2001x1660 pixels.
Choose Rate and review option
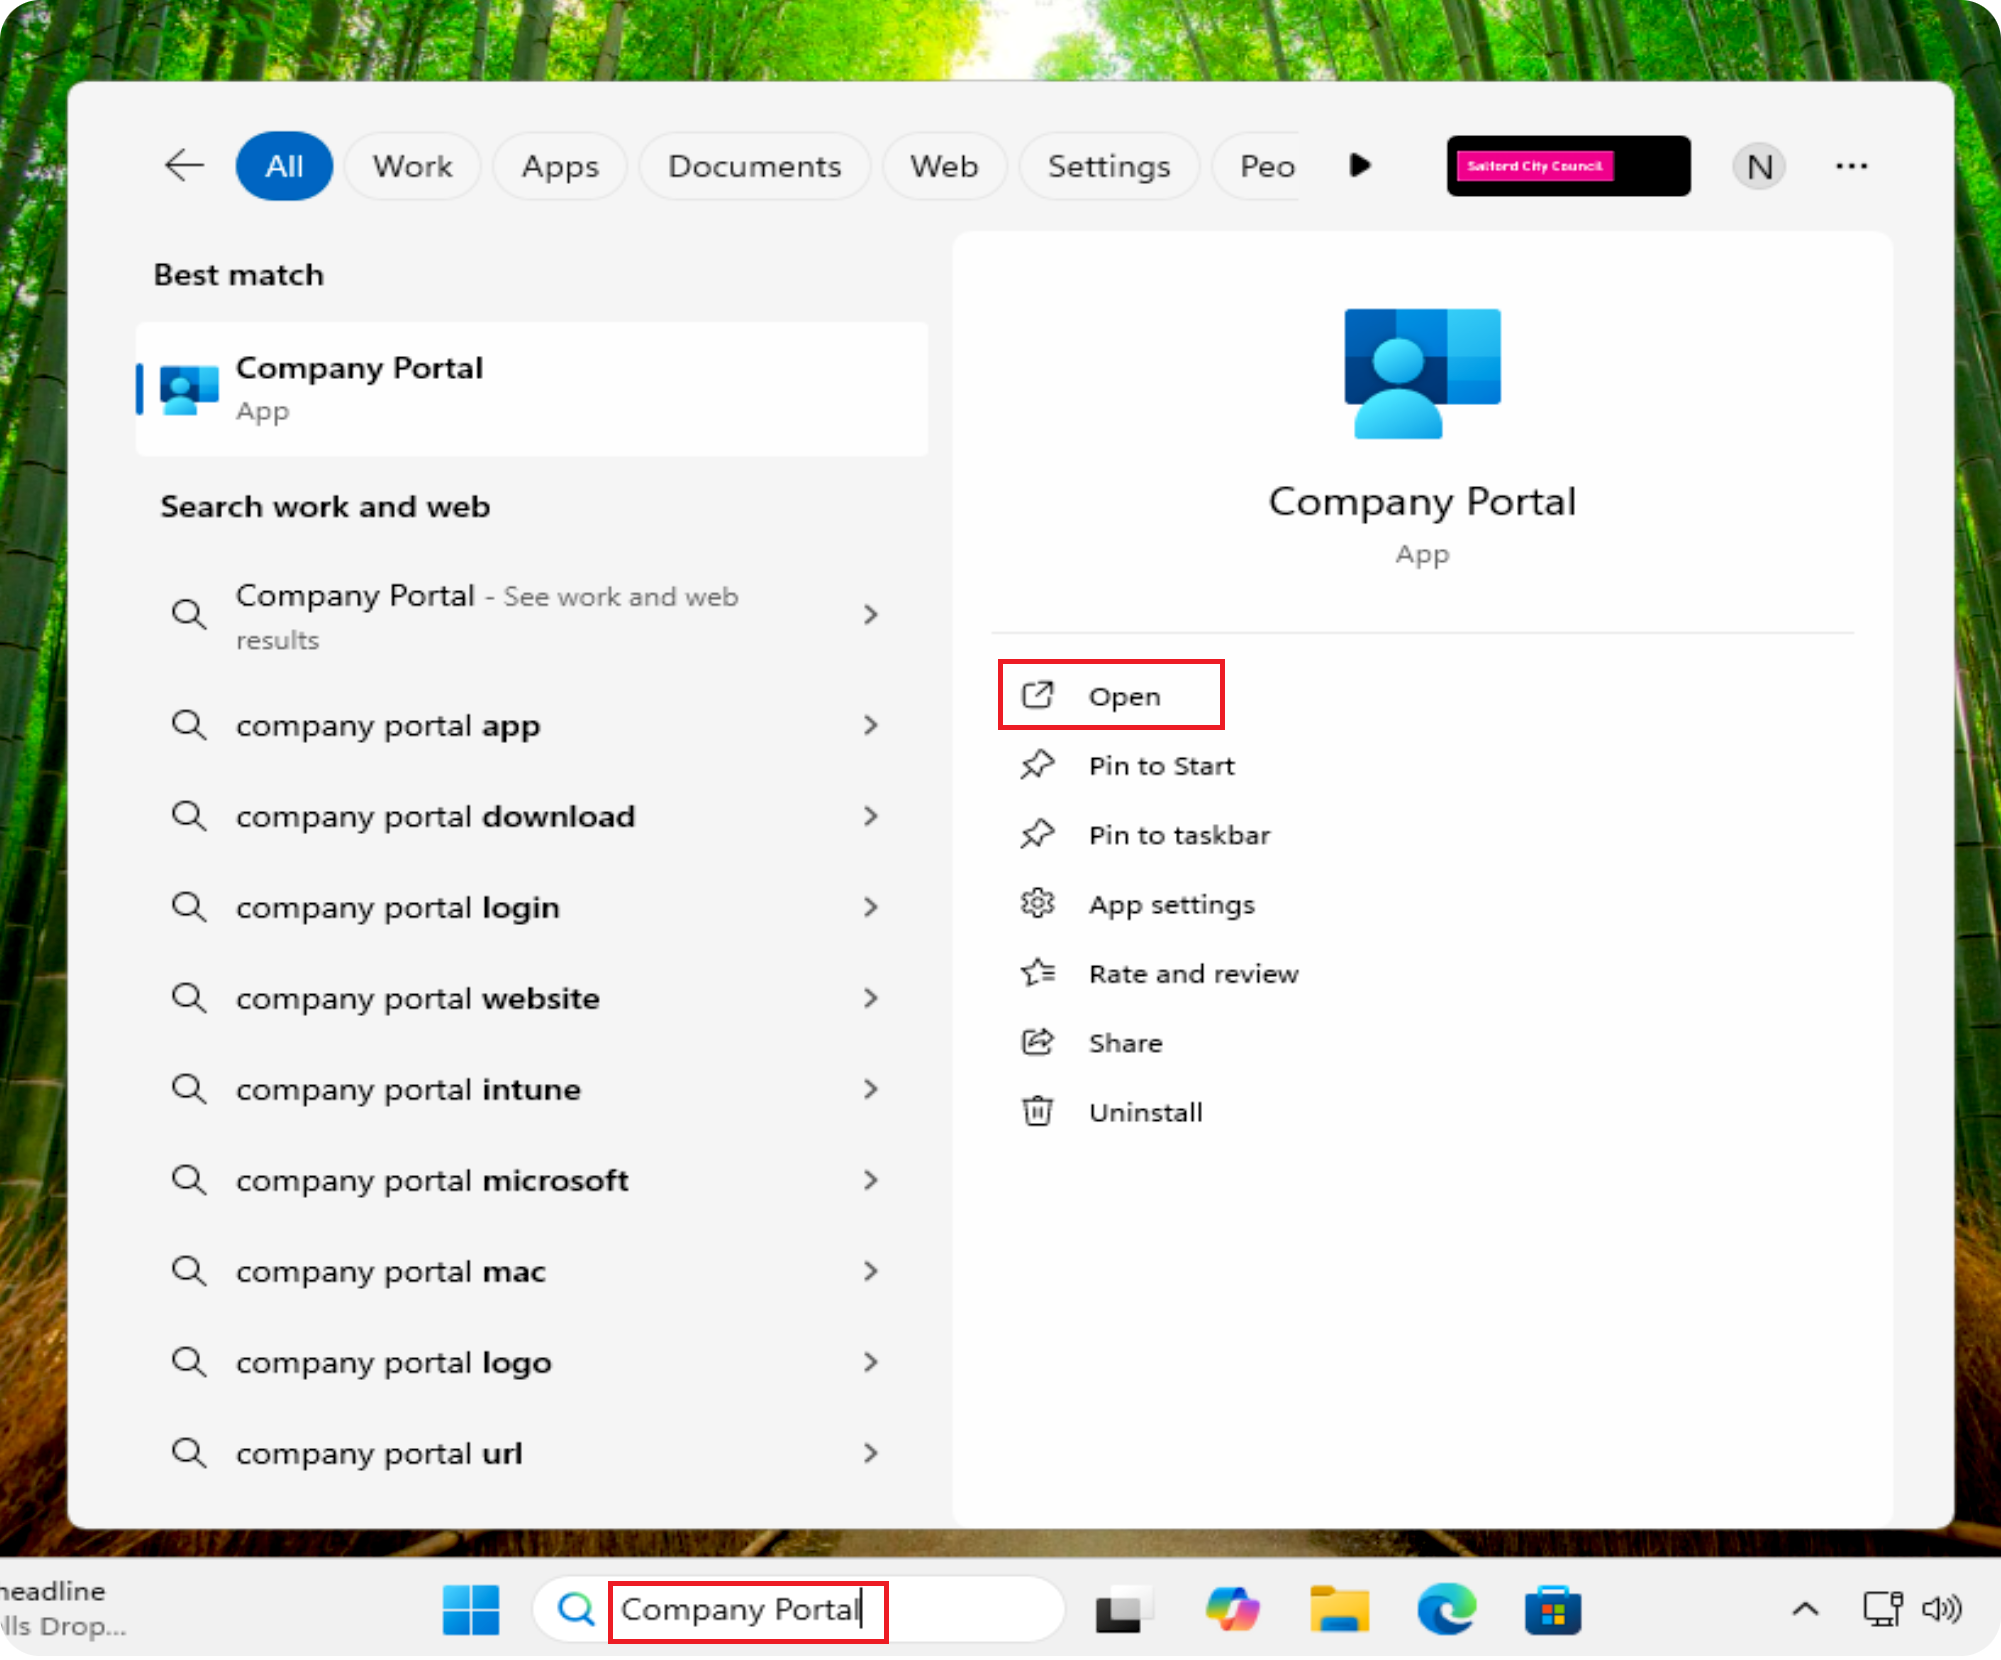(x=1194, y=974)
